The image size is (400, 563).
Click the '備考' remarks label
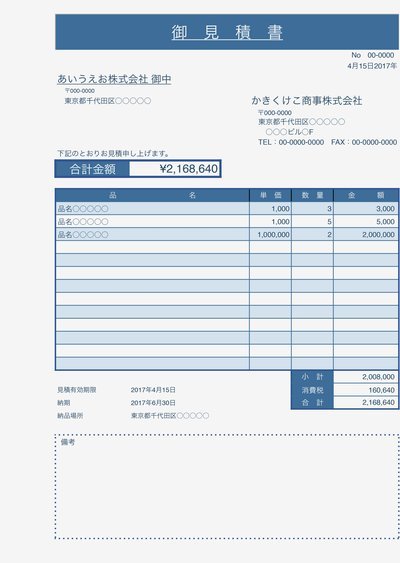click(68, 442)
